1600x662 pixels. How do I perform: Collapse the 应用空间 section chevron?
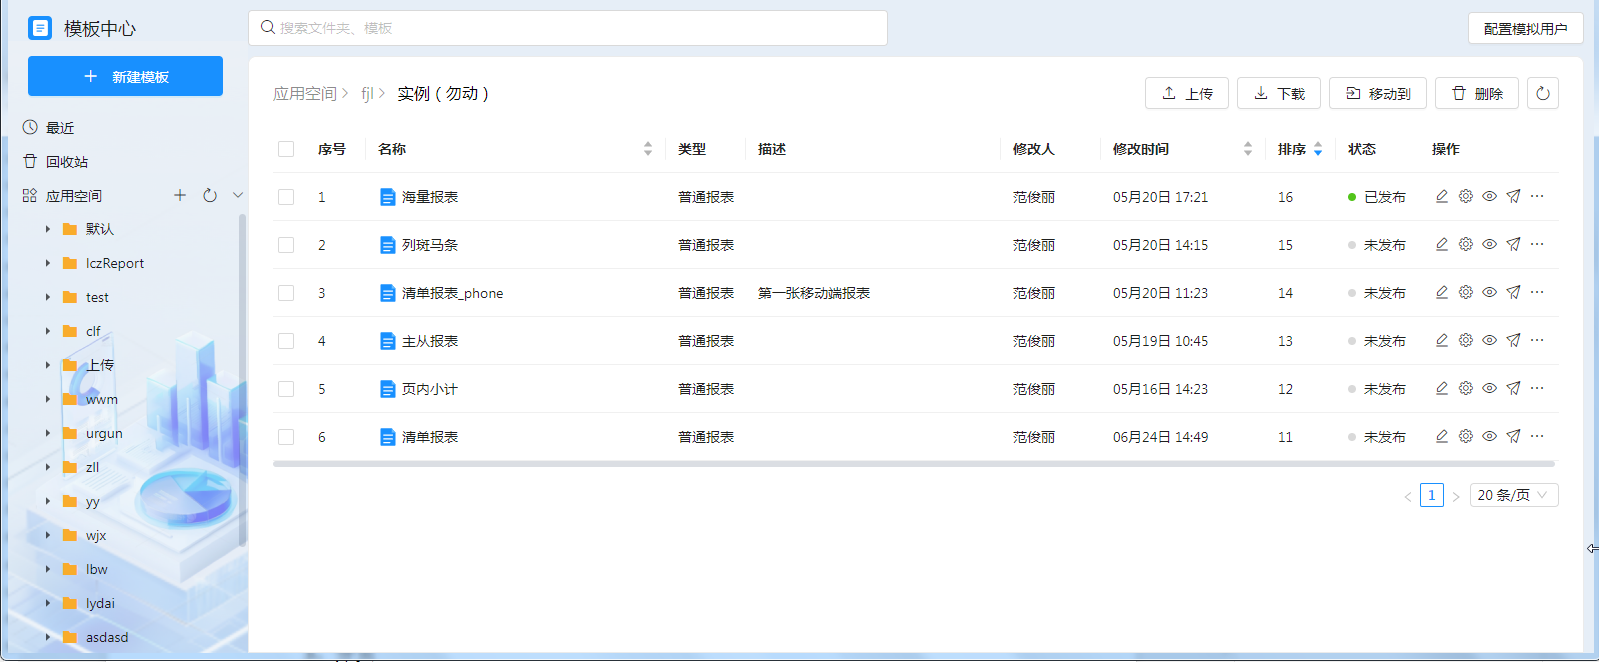238,196
